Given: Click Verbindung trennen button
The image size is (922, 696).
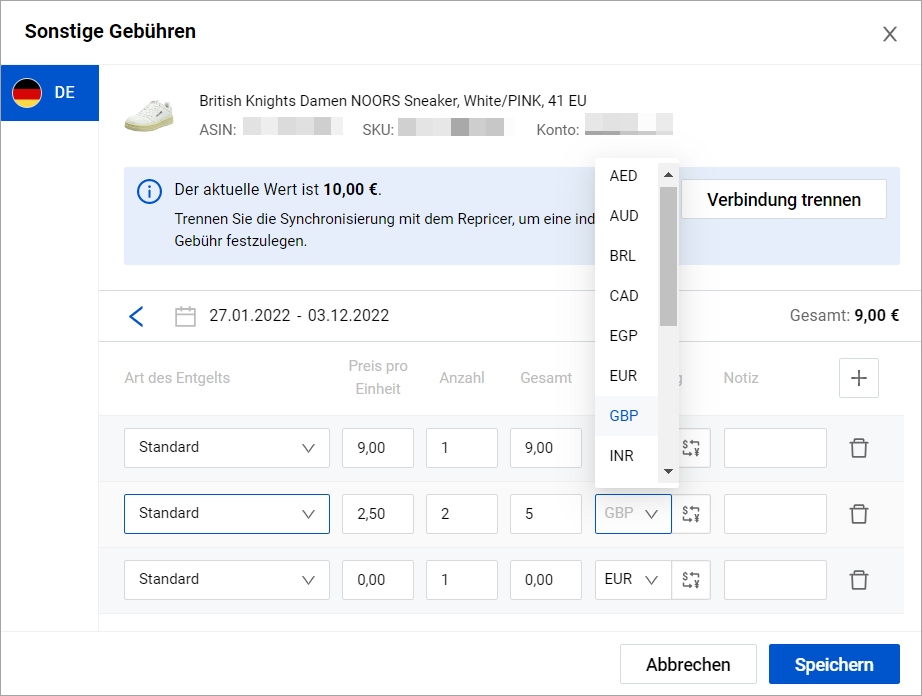Looking at the screenshot, I should [784, 199].
